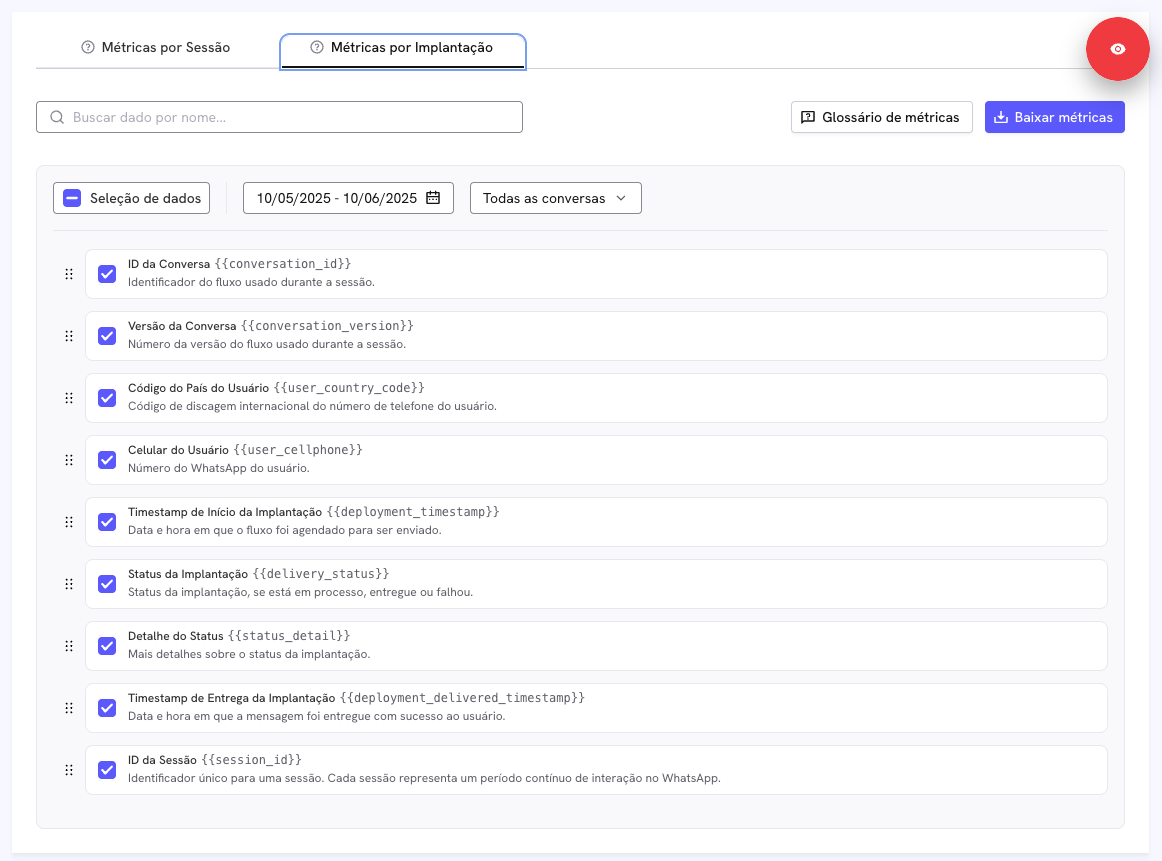The height and width of the screenshot is (861, 1162).
Task: Click the Baixar métricas button
Action: (1054, 117)
